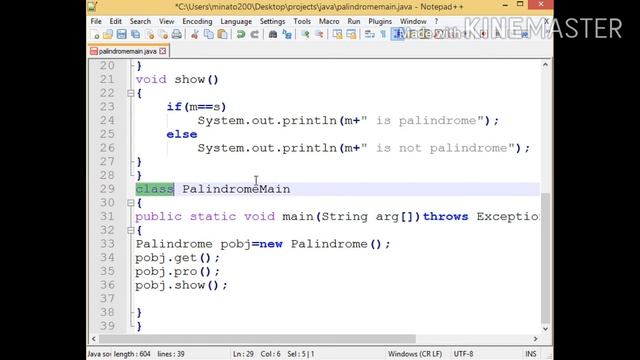This screenshot has height=360, width=640.
Task: Click the New file toolbar icon
Action: tap(95, 35)
